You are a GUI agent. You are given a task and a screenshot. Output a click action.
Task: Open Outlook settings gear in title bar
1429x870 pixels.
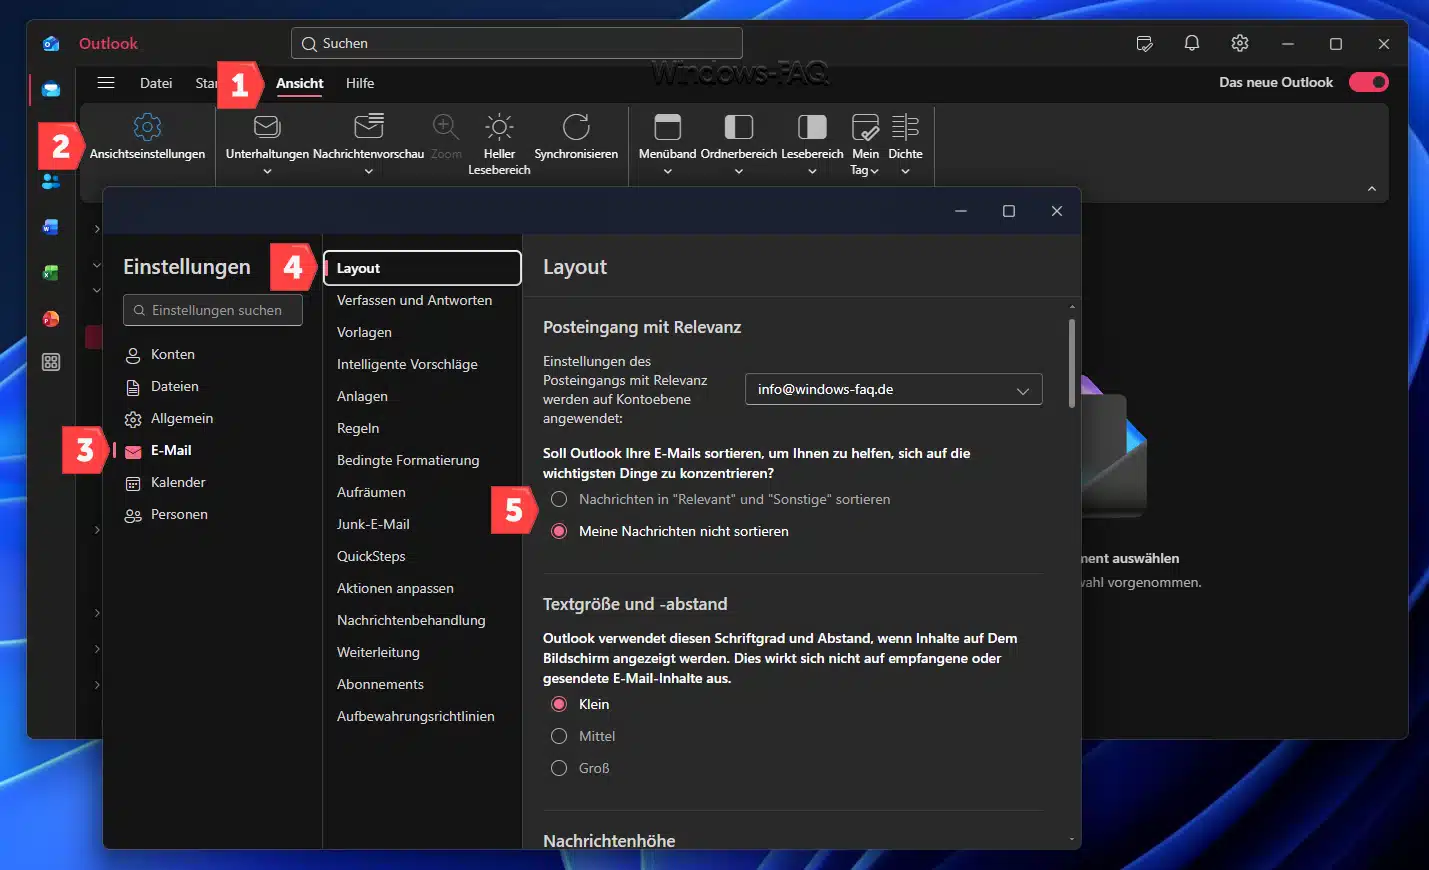click(x=1239, y=43)
